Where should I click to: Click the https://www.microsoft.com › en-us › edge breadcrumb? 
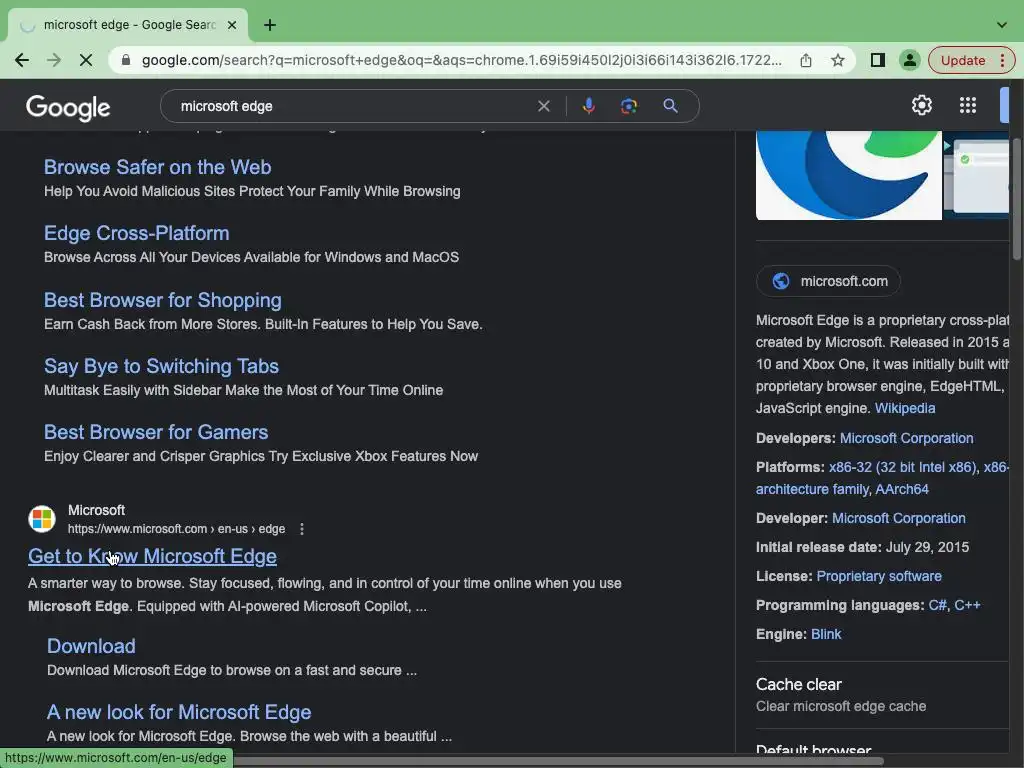(176, 529)
